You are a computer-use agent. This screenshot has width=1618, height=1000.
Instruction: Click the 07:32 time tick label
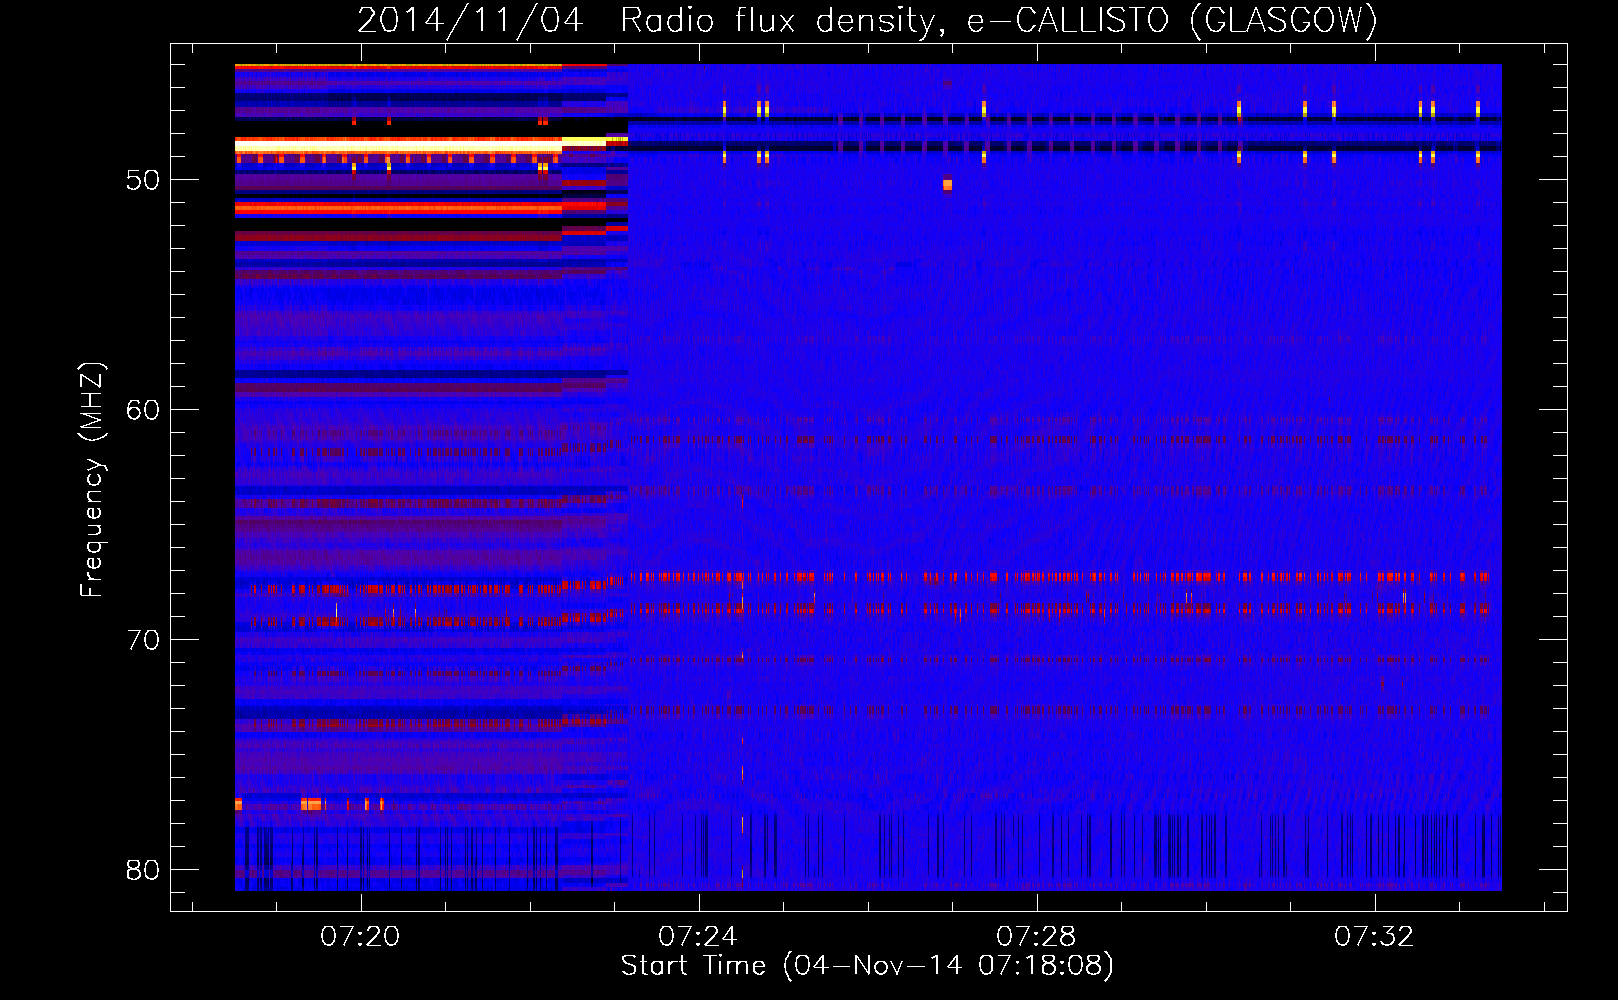point(1374,937)
